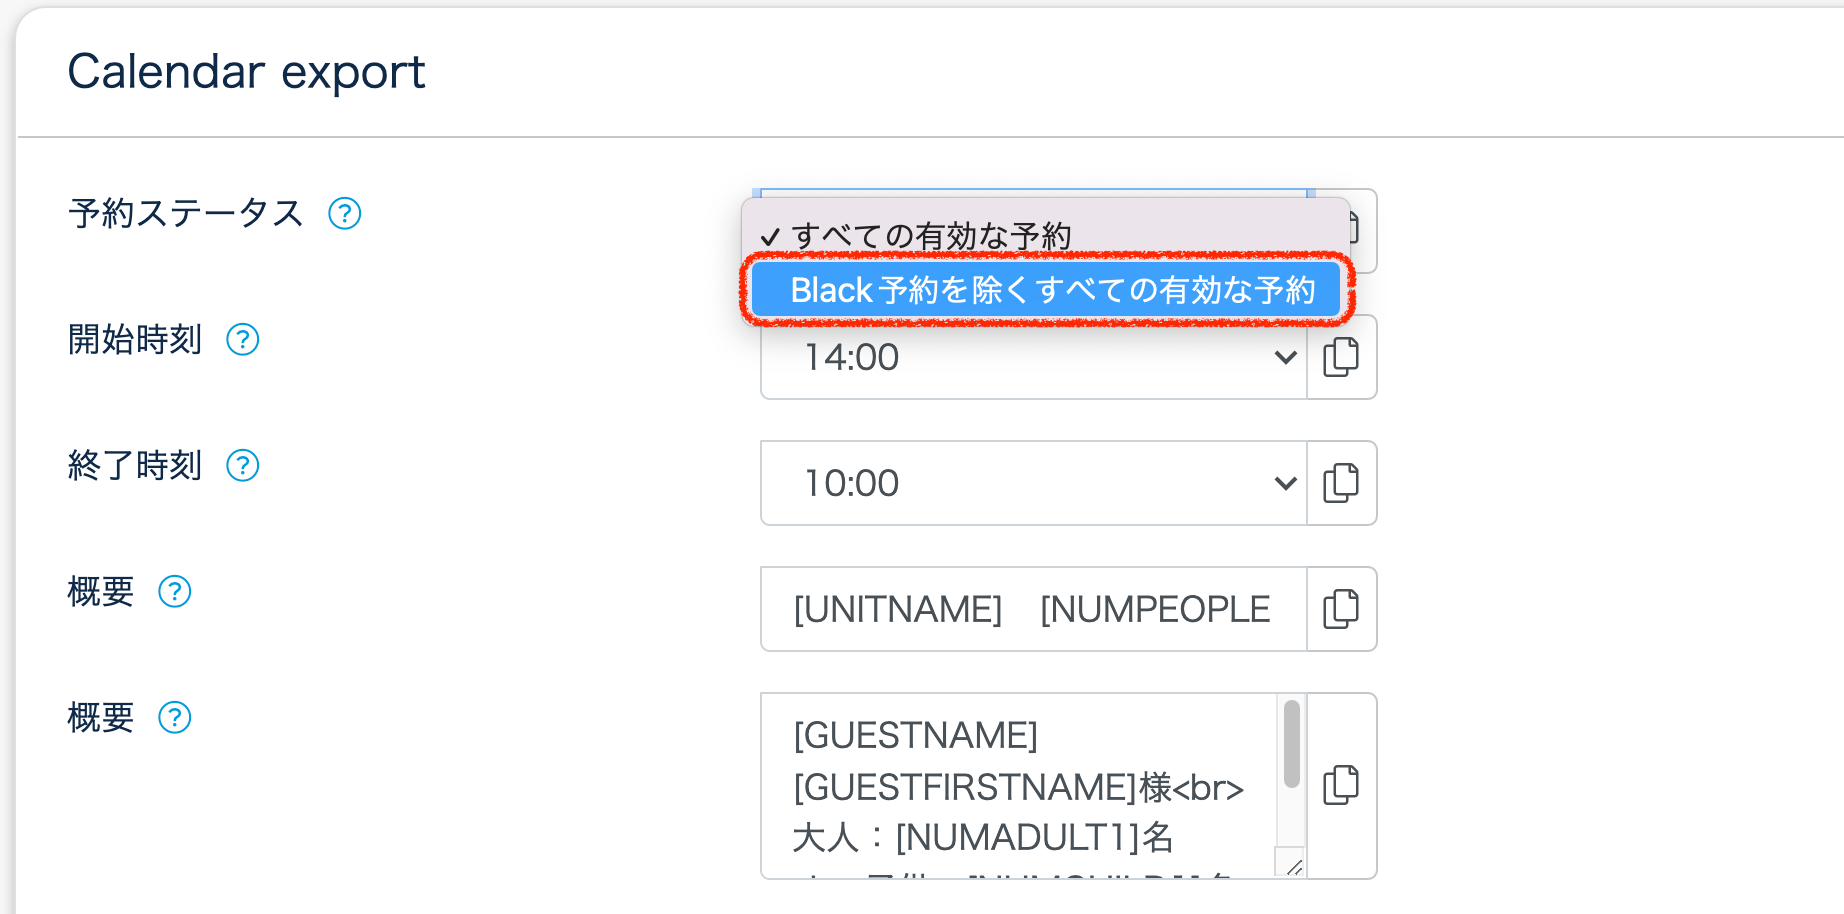
Task: Show help tooltip for 終了時刻
Action: click(243, 466)
